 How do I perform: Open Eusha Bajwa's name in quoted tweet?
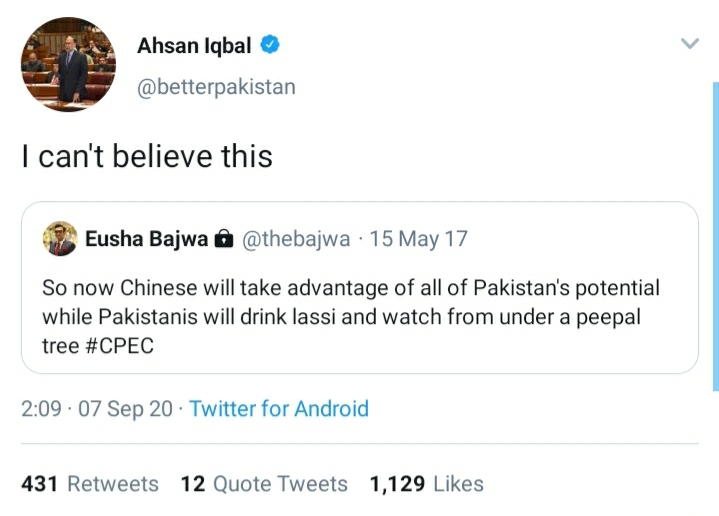(x=146, y=240)
